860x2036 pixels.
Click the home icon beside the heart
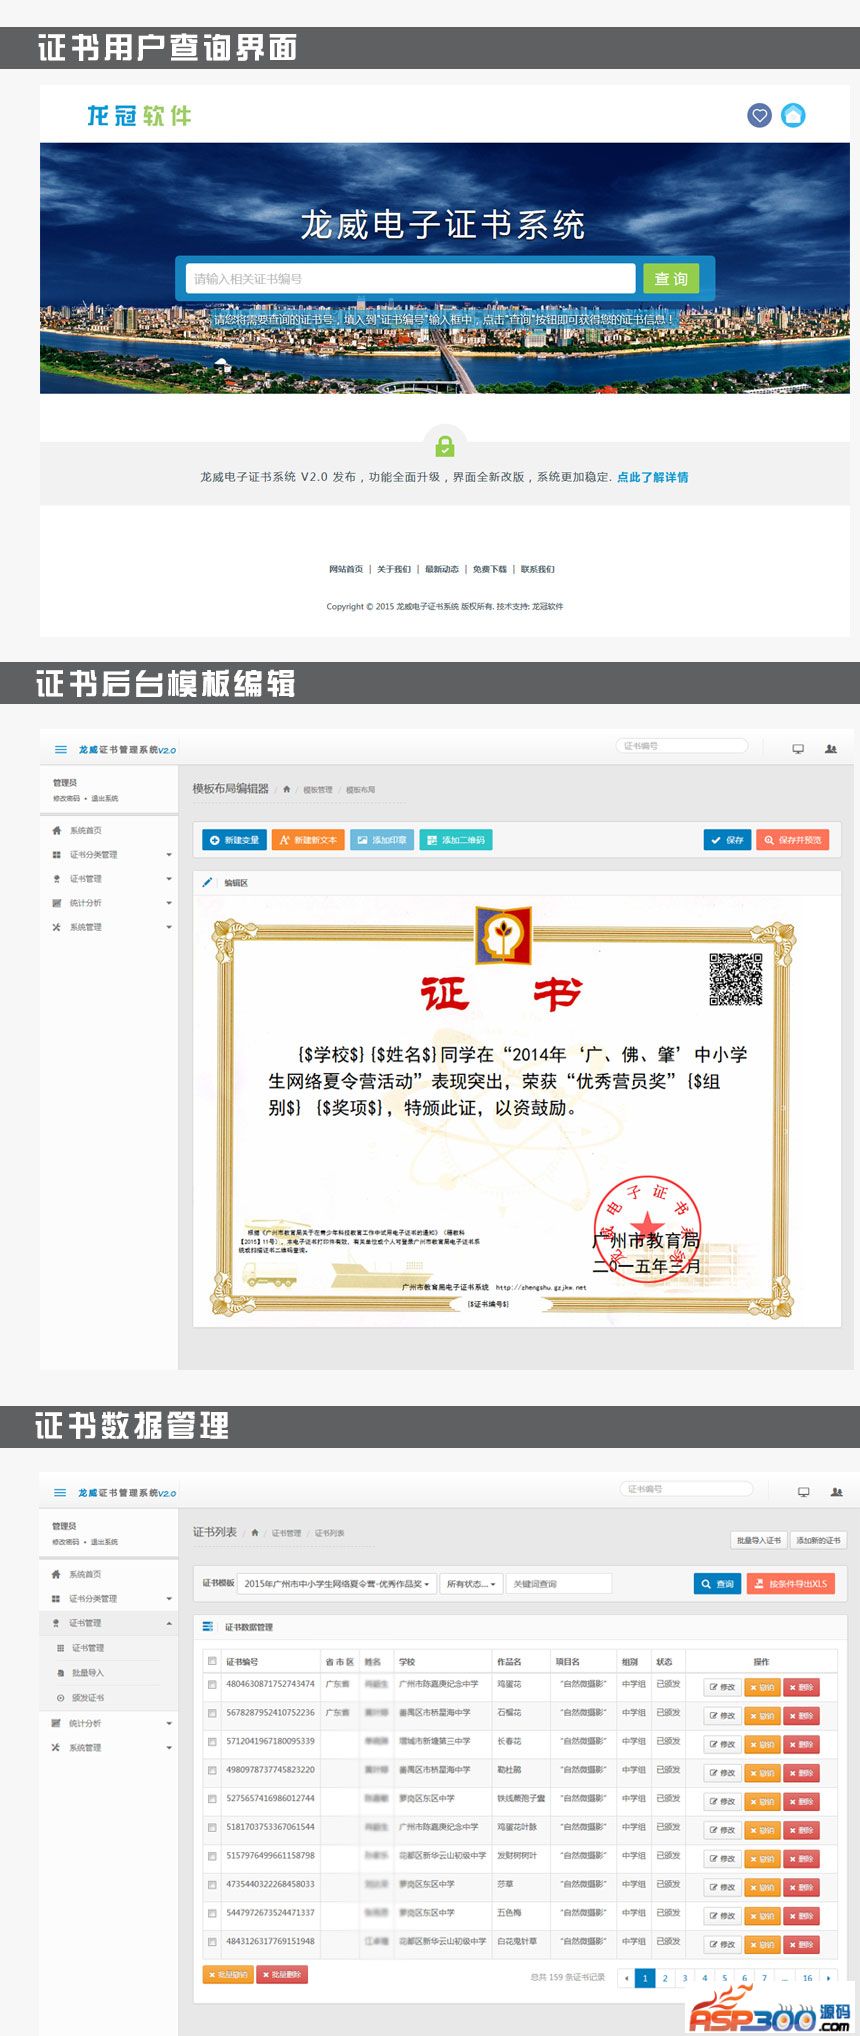click(x=793, y=115)
